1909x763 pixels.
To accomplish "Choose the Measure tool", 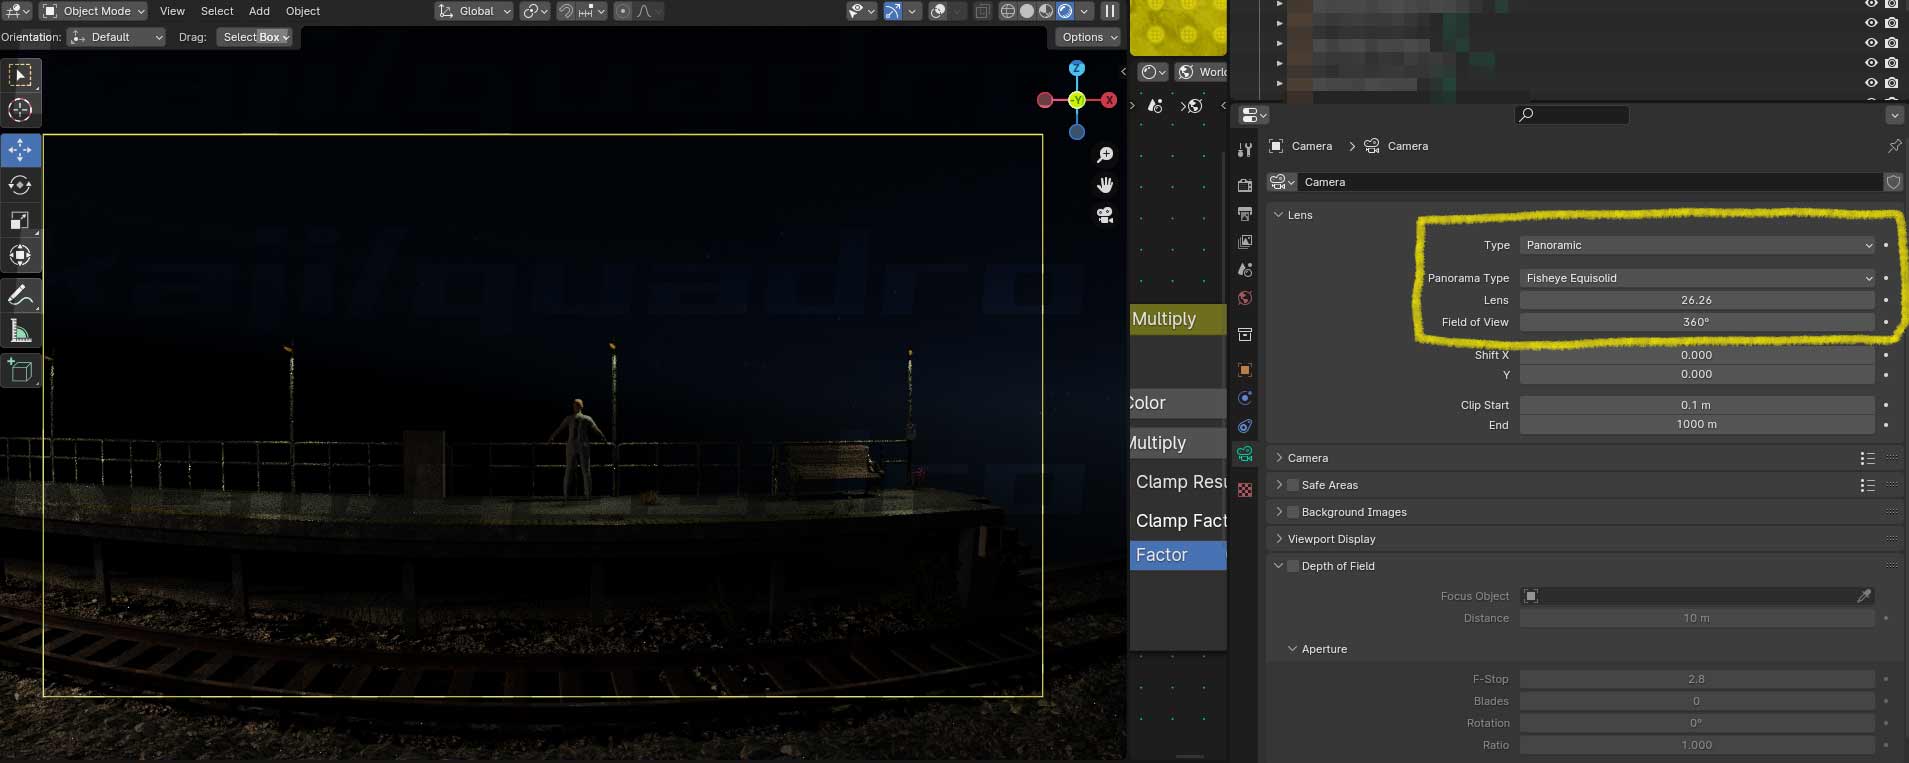I will [x=20, y=331].
